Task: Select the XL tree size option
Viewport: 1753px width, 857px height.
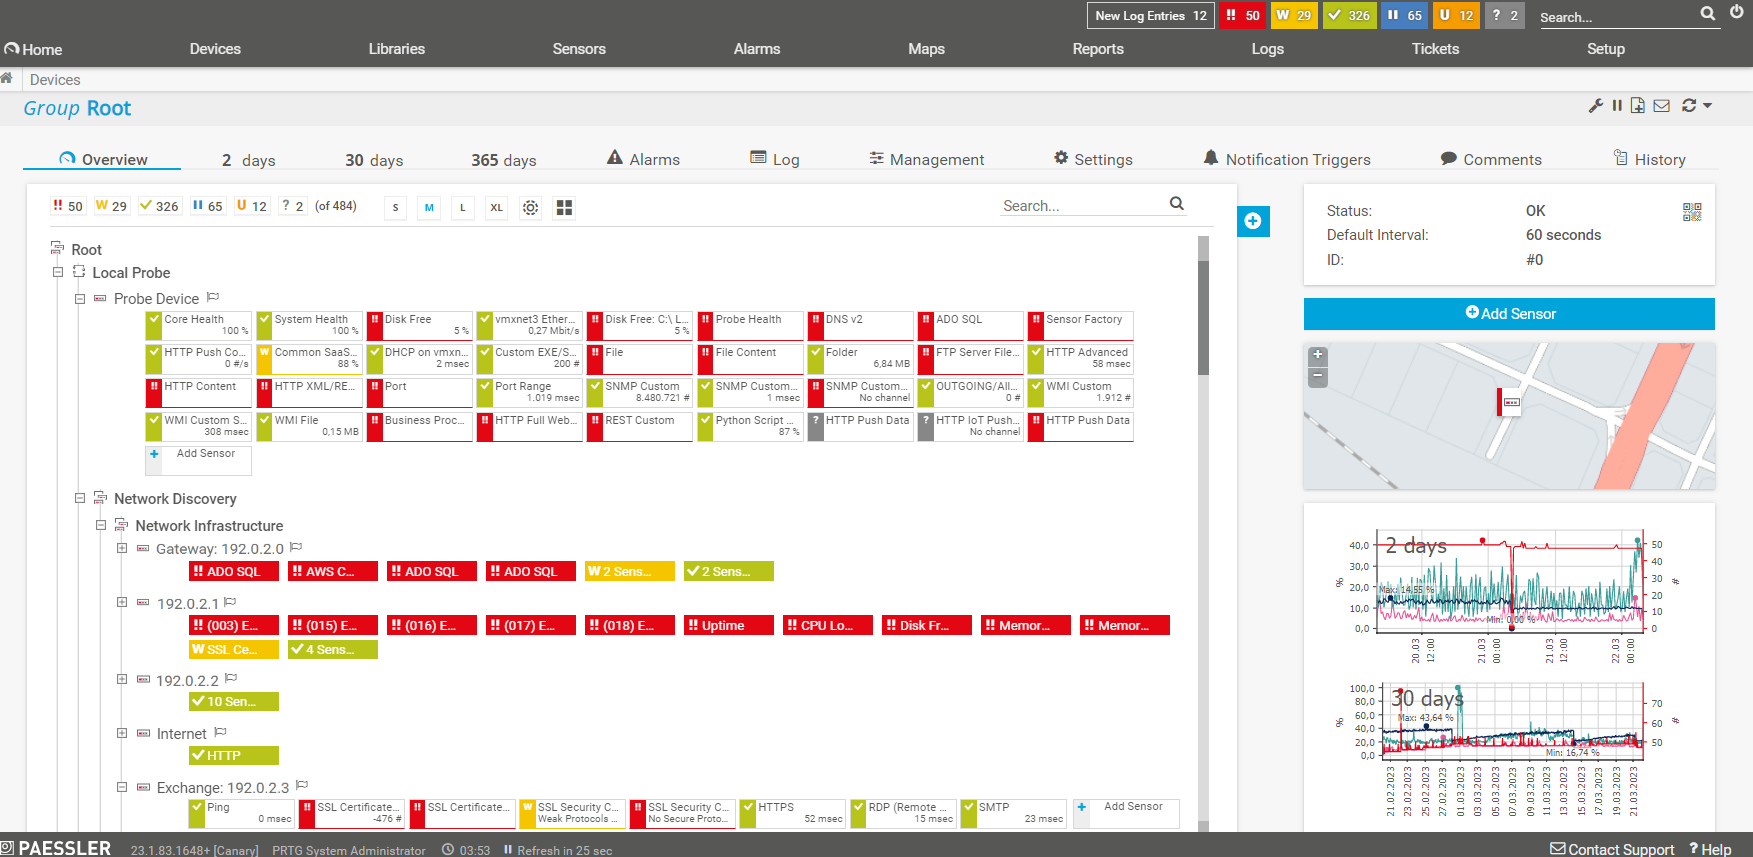Action: click(x=496, y=208)
